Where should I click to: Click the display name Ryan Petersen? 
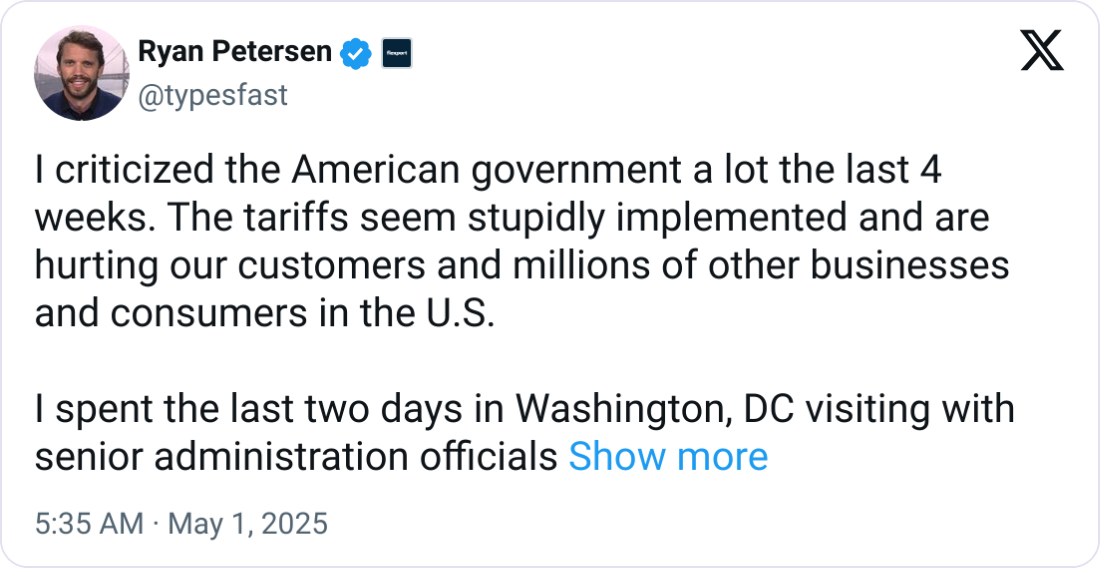235,52
